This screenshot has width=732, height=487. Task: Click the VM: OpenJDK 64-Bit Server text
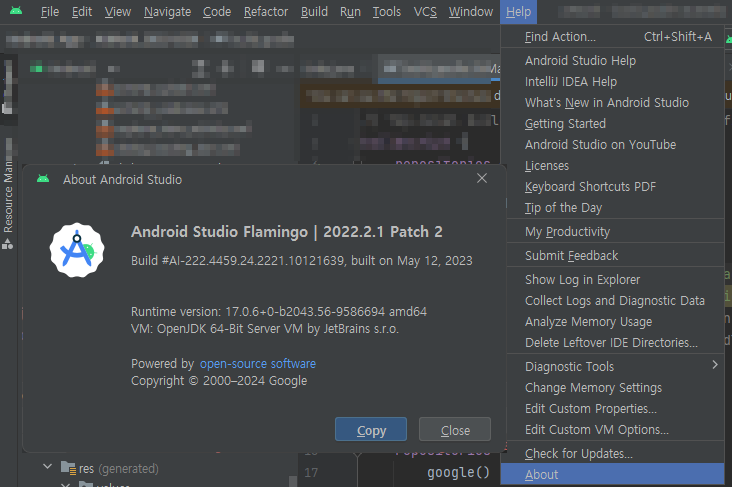point(265,329)
